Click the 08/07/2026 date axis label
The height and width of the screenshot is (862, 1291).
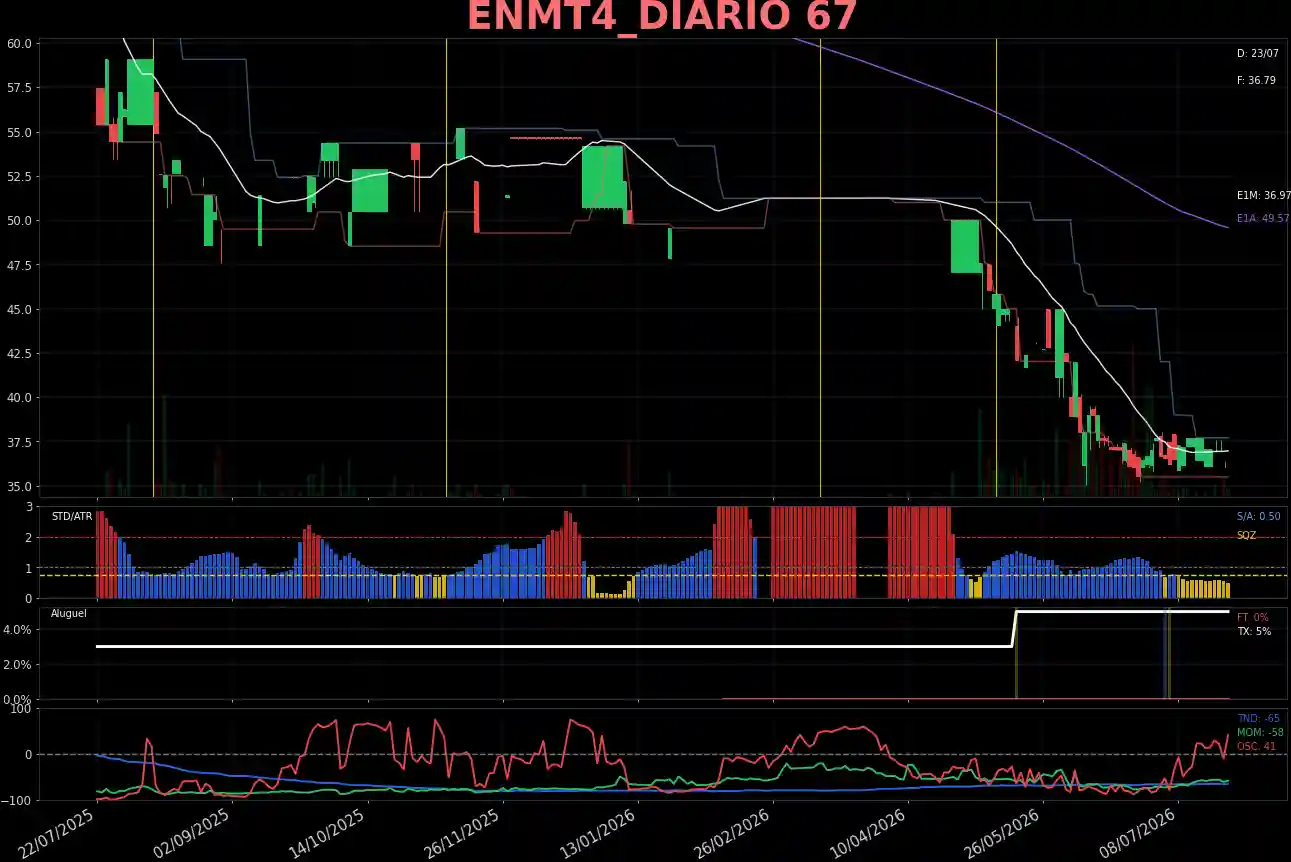coord(1136,833)
